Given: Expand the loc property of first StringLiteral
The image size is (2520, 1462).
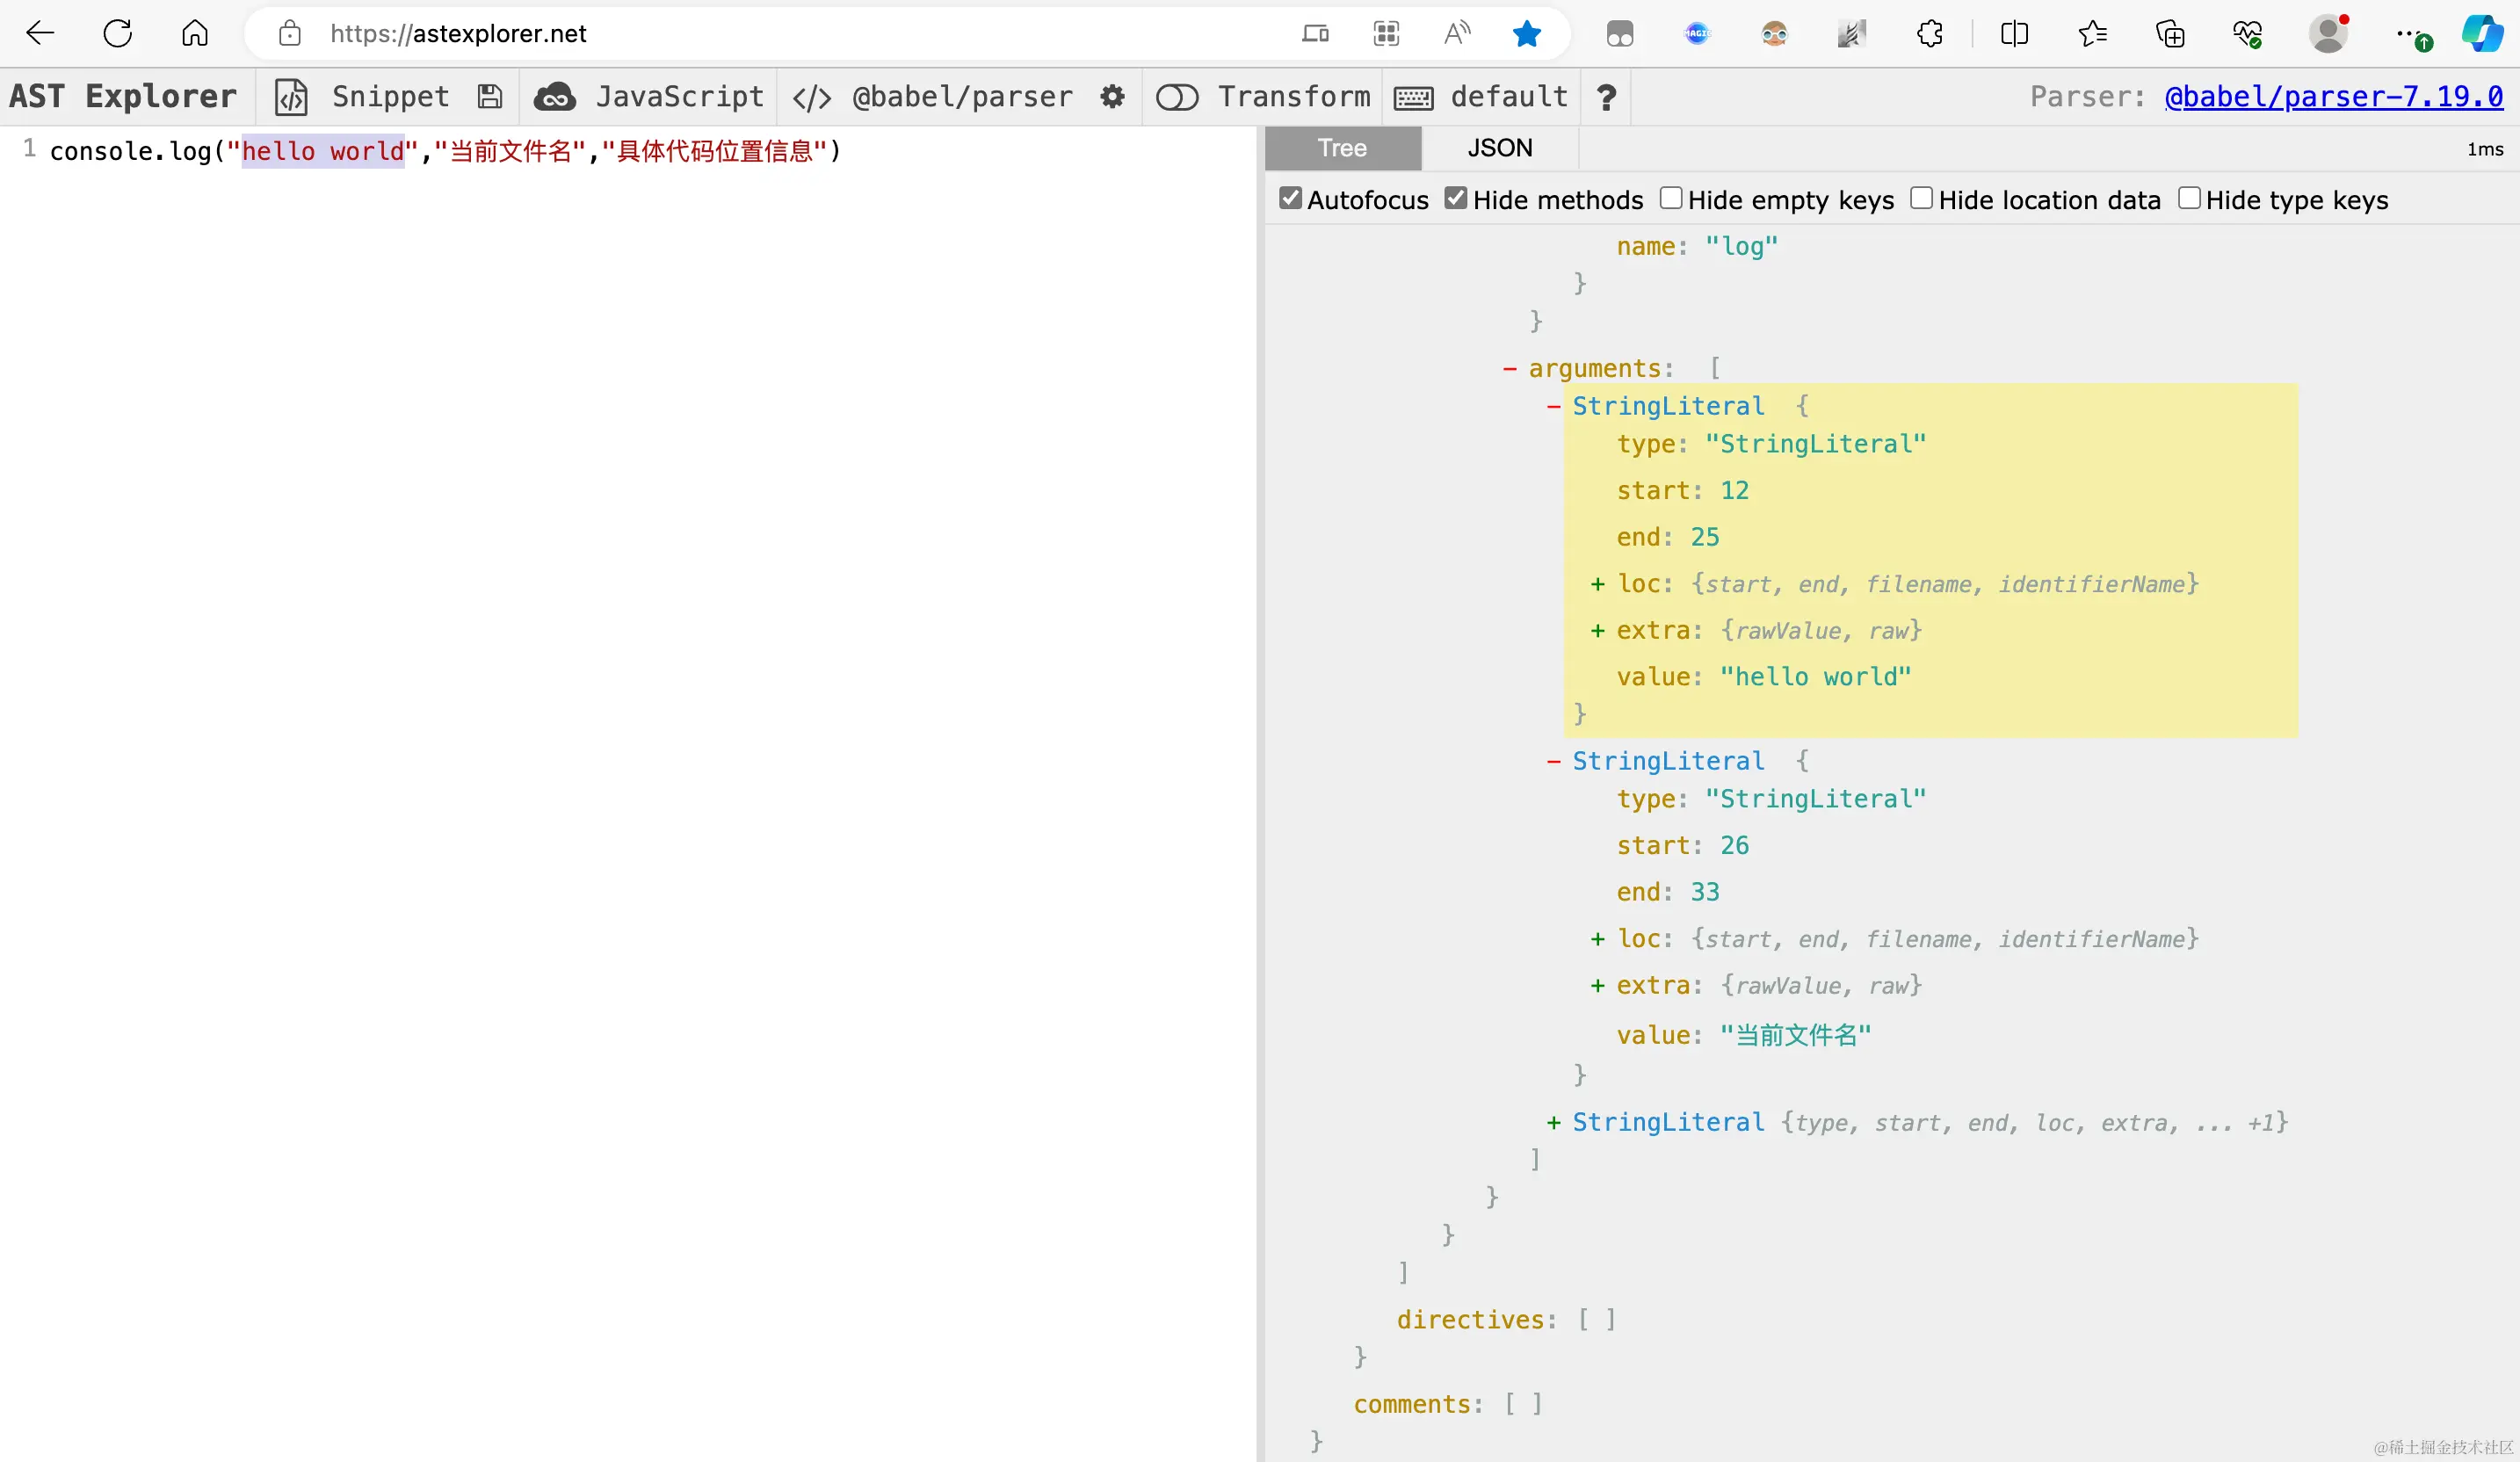Looking at the screenshot, I should coord(1597,584).
